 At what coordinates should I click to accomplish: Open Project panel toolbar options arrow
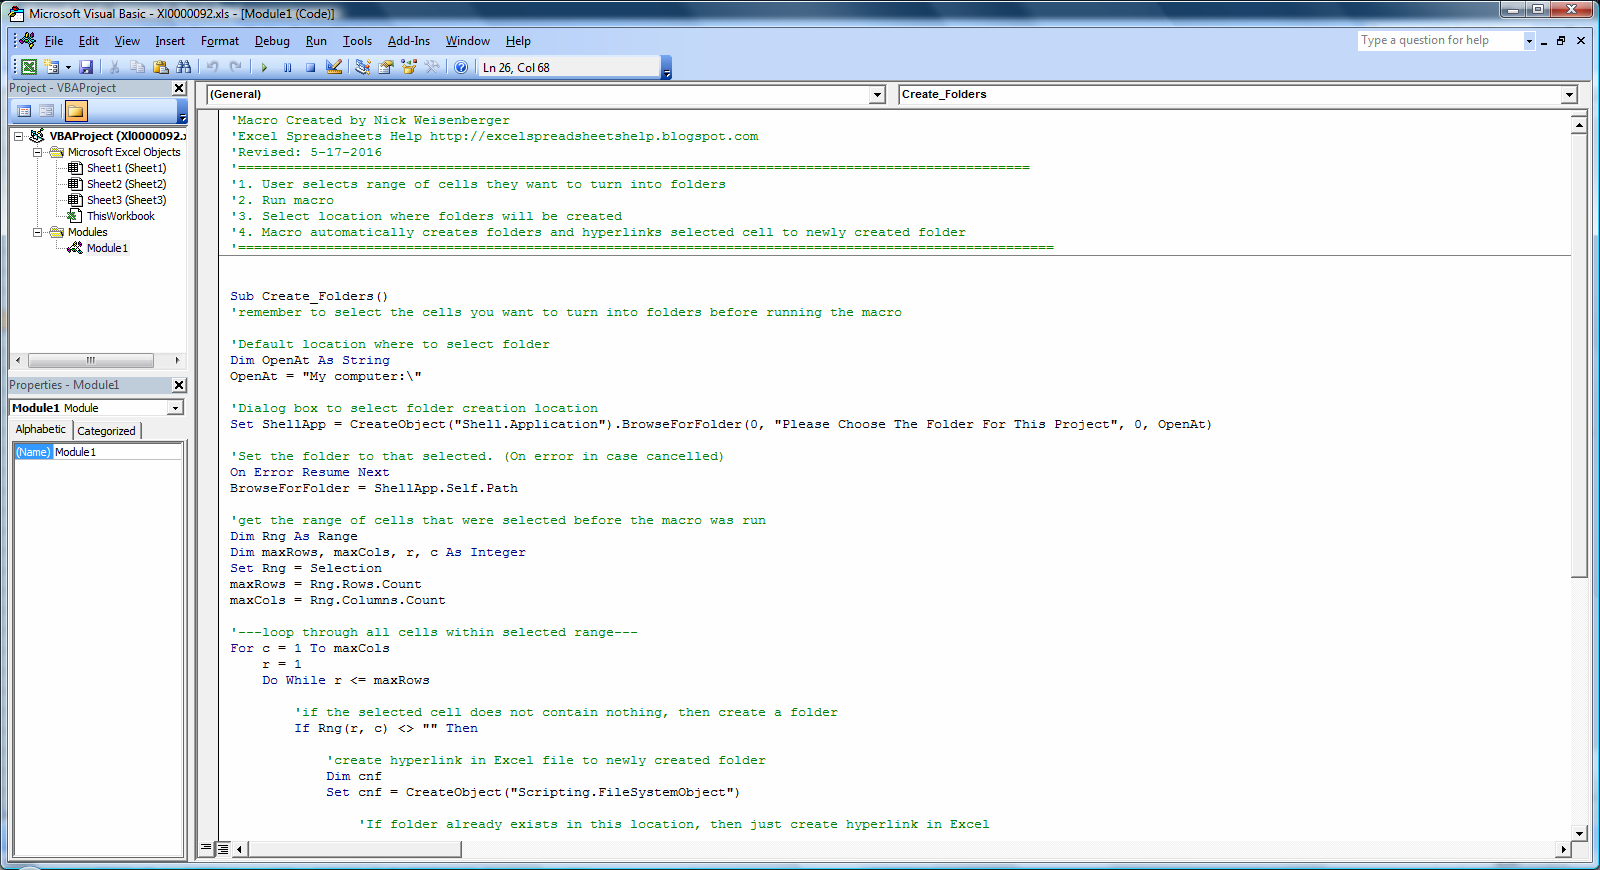(x=183, y=111)
